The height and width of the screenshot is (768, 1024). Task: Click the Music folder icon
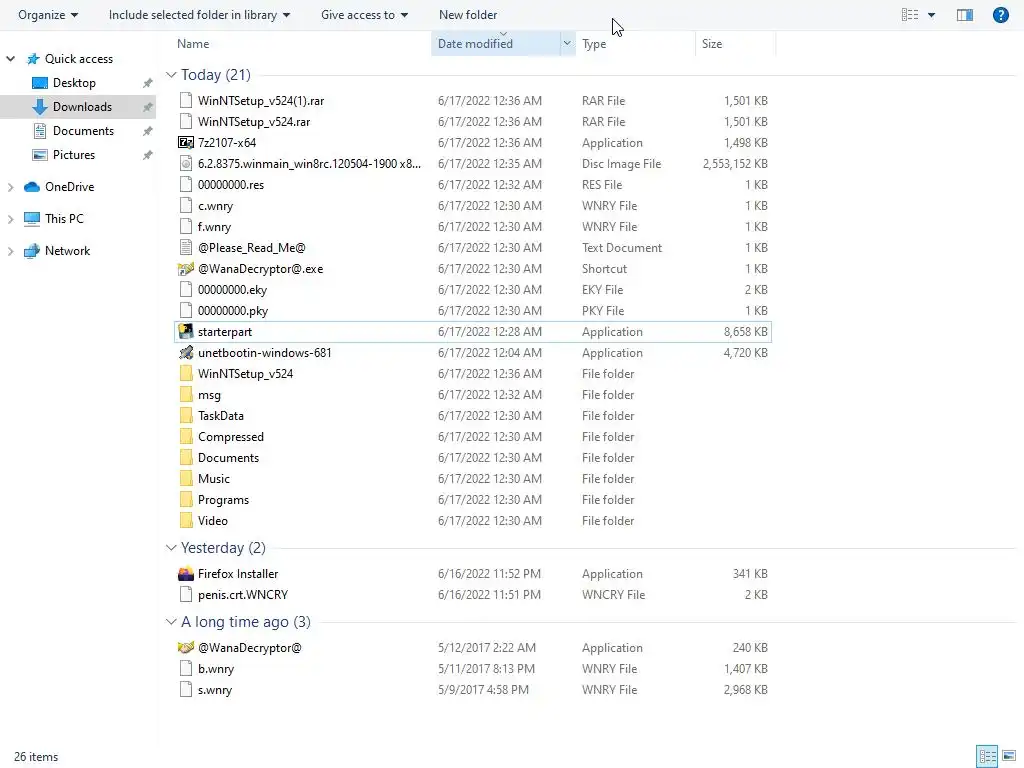pyautogui.click(x=186, y=479)
